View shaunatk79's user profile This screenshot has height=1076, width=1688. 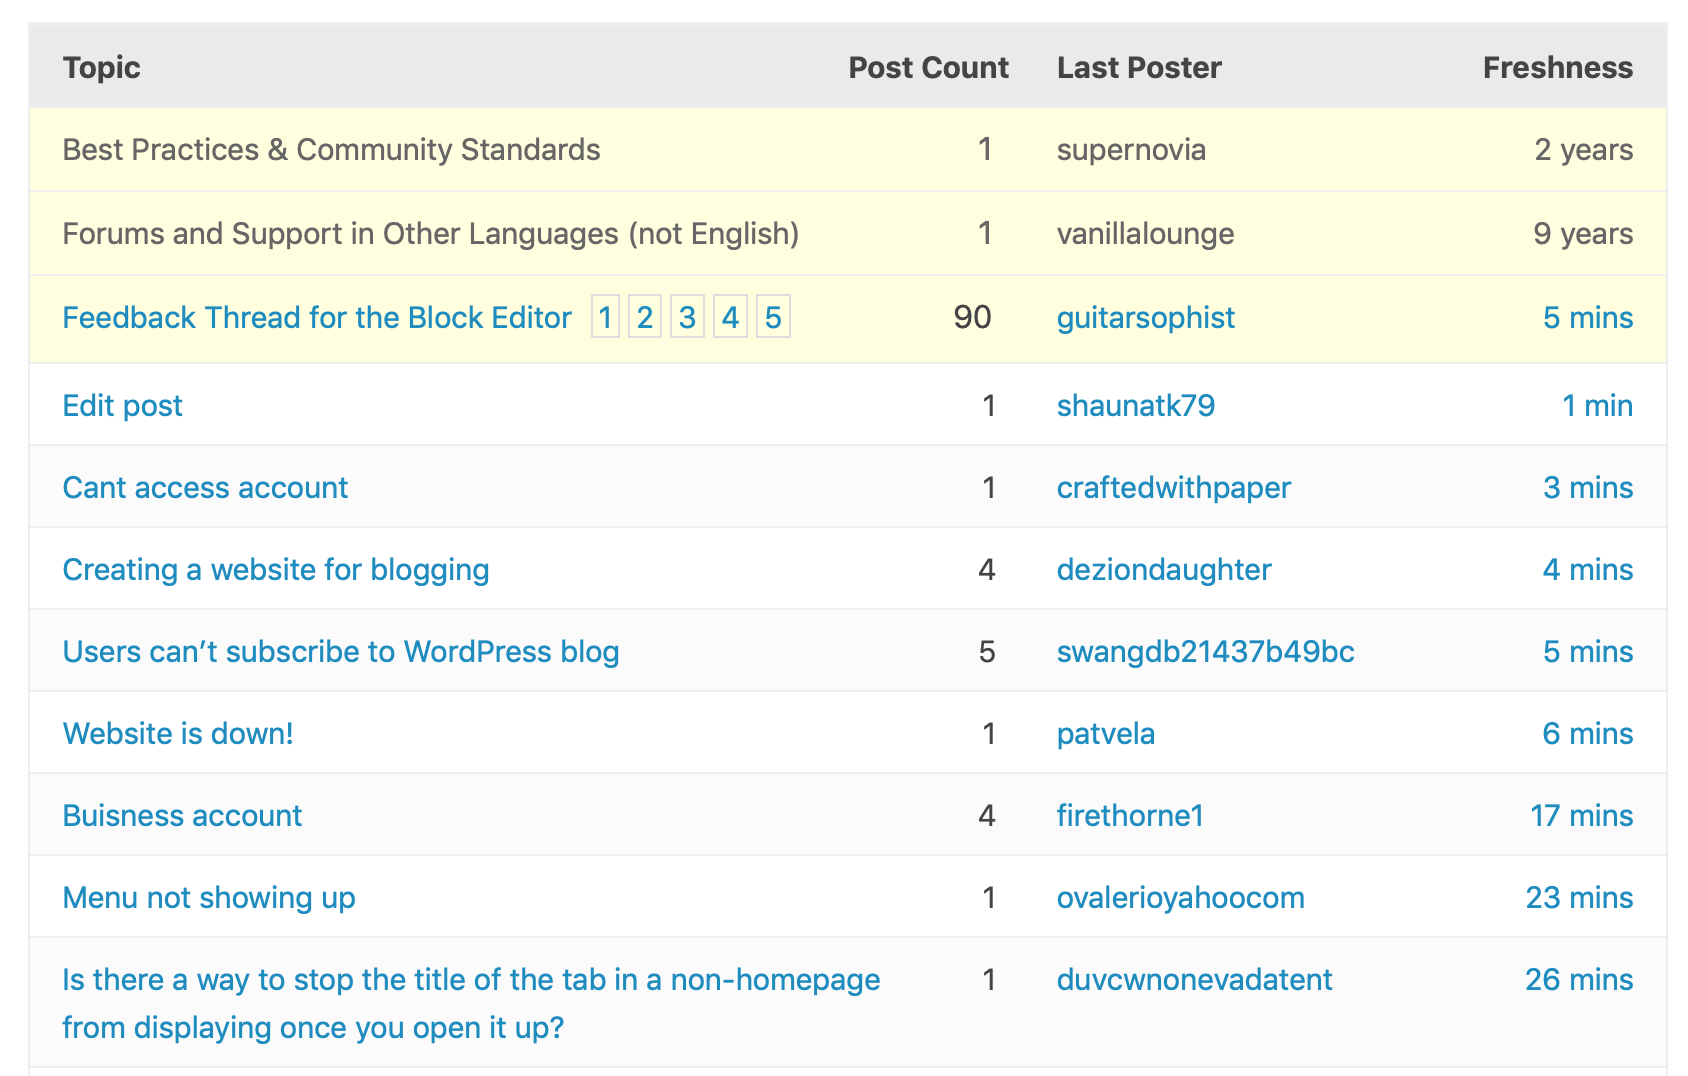click(1135, 405)
